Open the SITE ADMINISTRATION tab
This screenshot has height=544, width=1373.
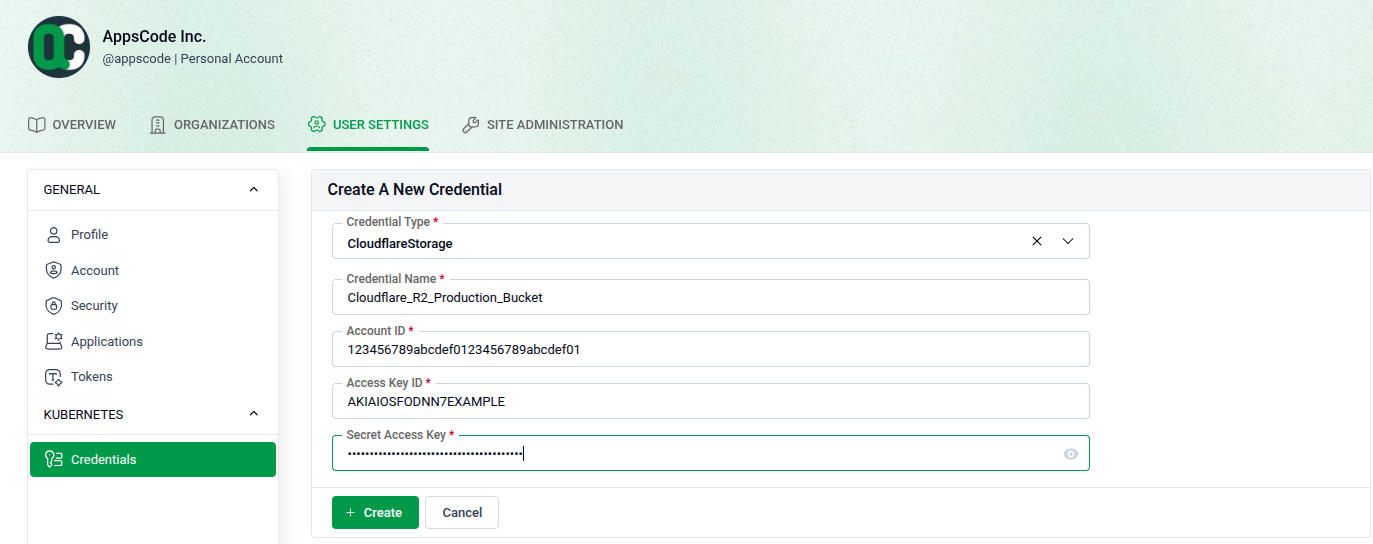tap(542, 125)
